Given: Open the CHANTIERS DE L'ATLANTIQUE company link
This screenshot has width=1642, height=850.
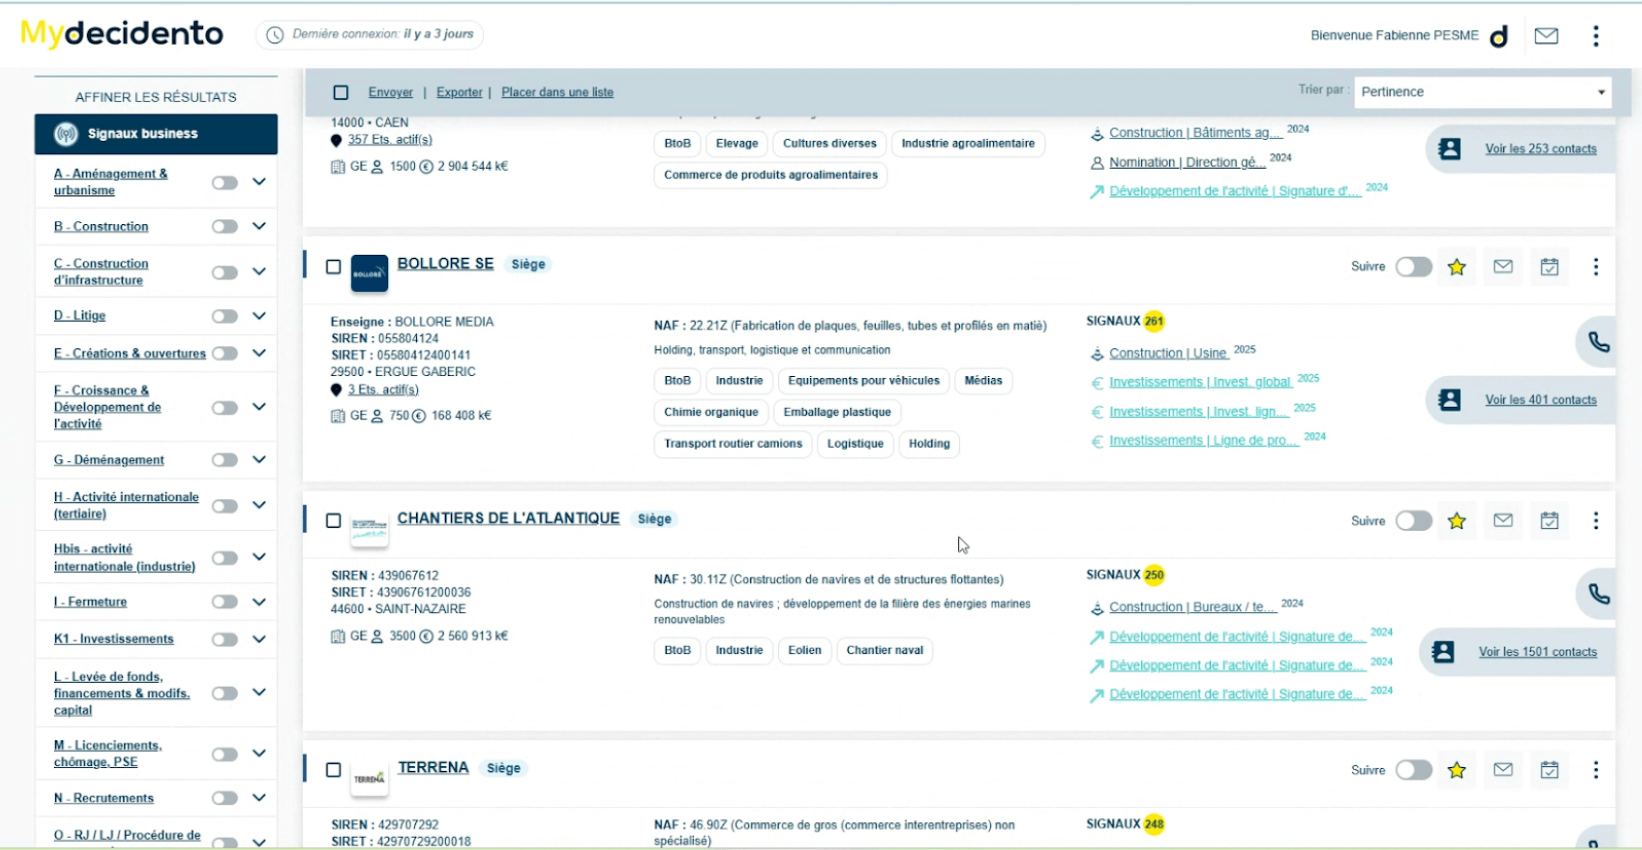Looking at the screenshot, I should tap(508, 518).
